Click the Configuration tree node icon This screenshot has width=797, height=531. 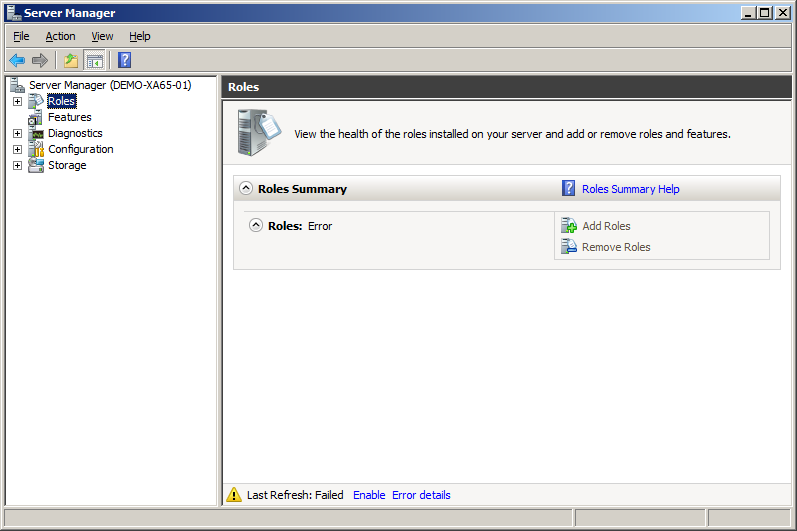(x=36, y=149)
